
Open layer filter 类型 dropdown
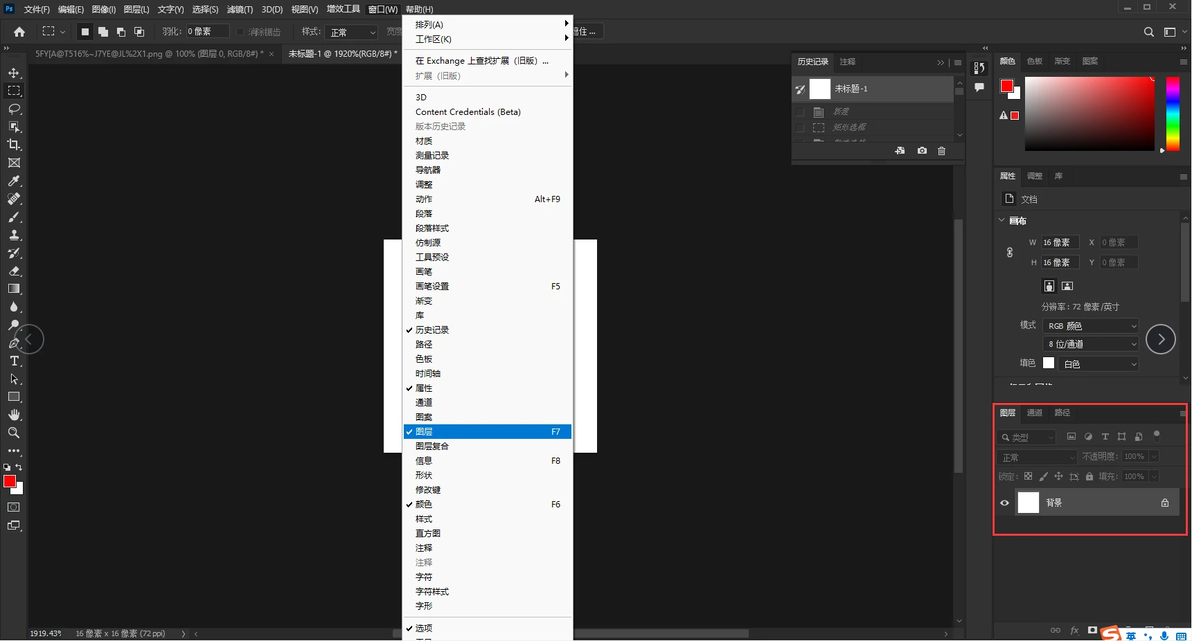click(x=1027, y=437)
